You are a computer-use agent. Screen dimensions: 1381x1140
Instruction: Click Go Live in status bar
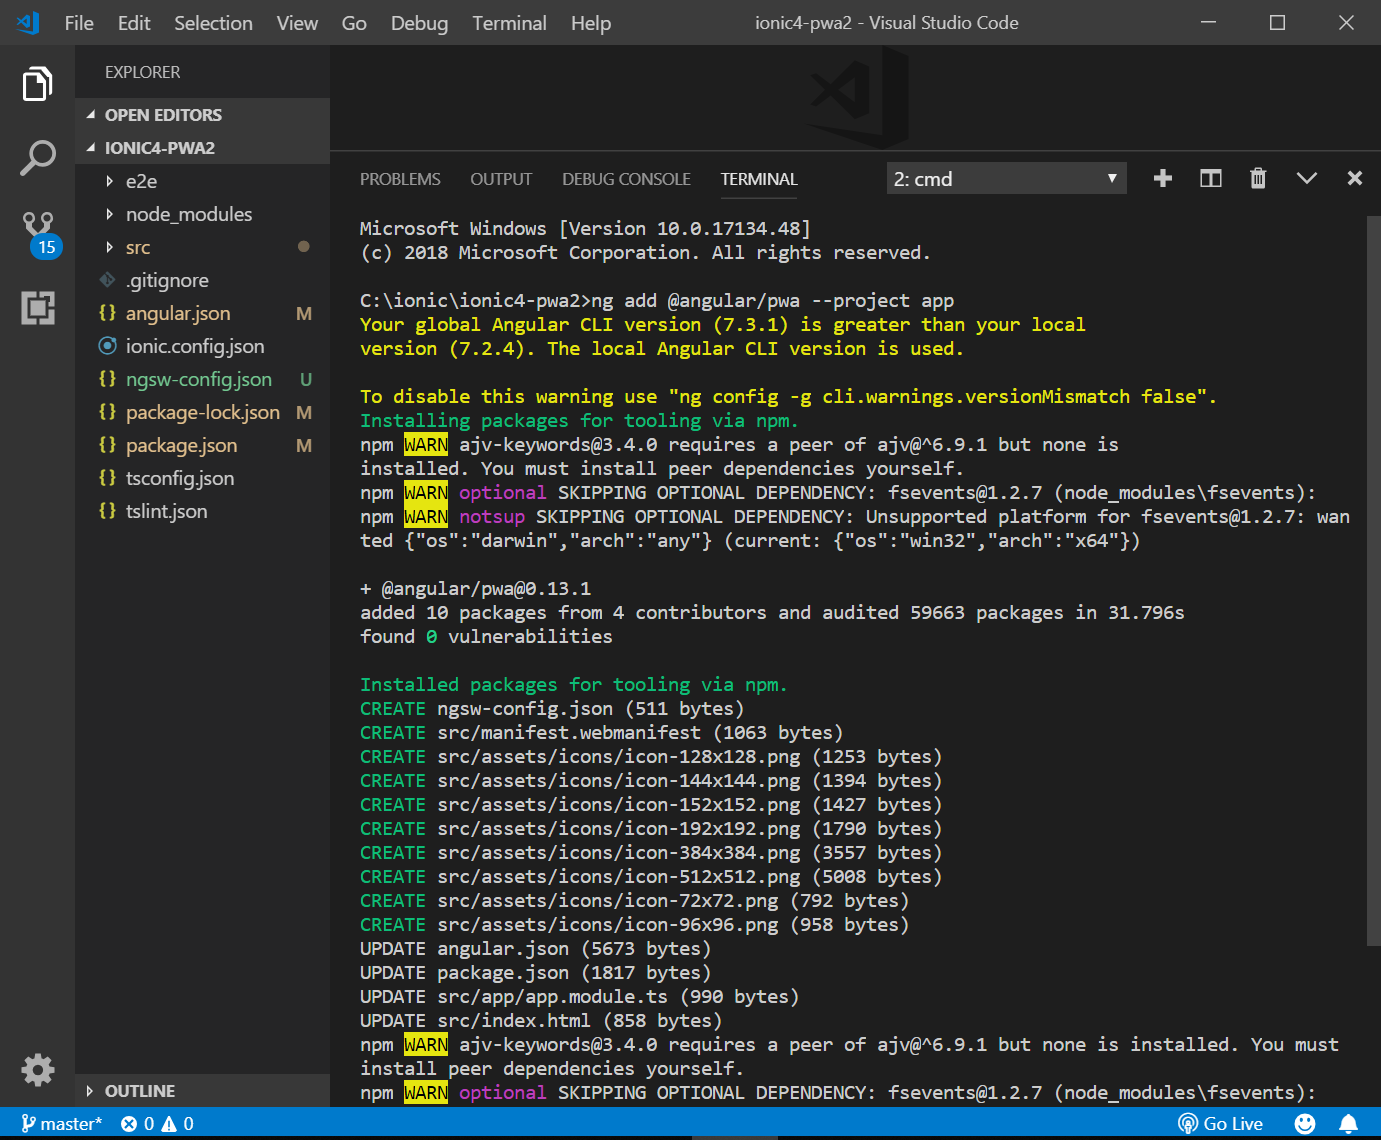(x=1220, y=1124)
